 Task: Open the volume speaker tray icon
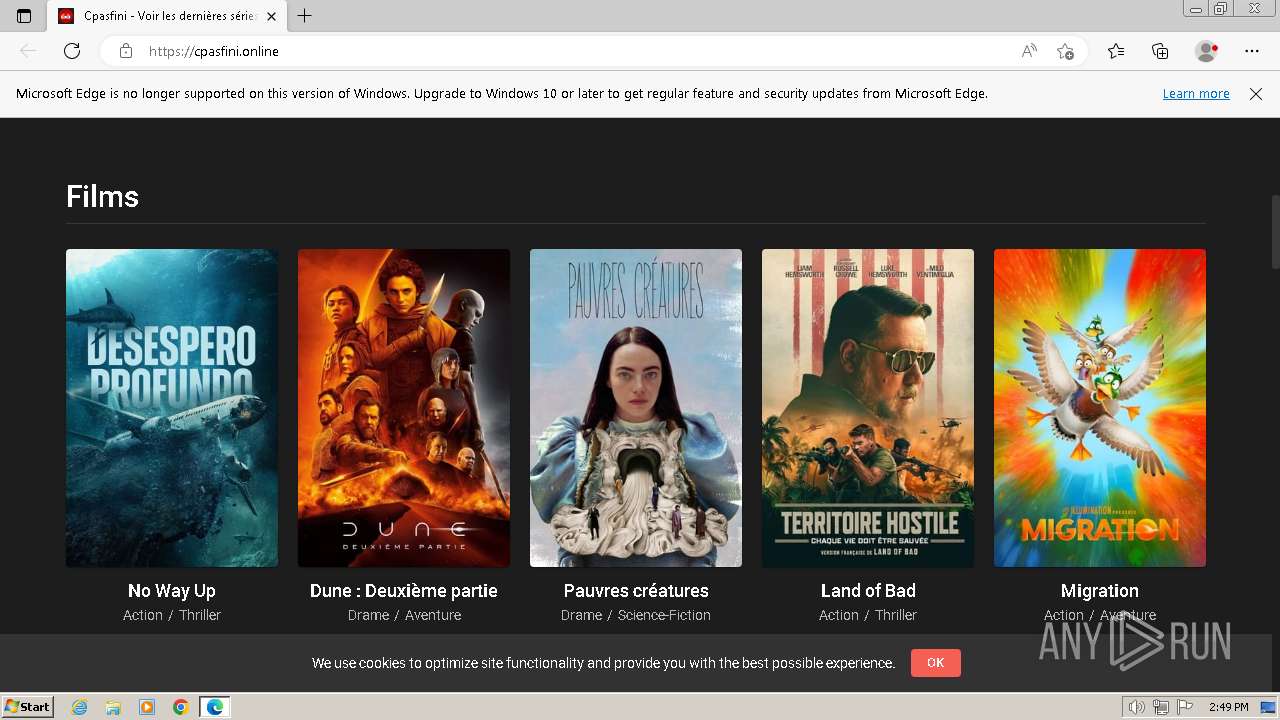[1138, 707]
